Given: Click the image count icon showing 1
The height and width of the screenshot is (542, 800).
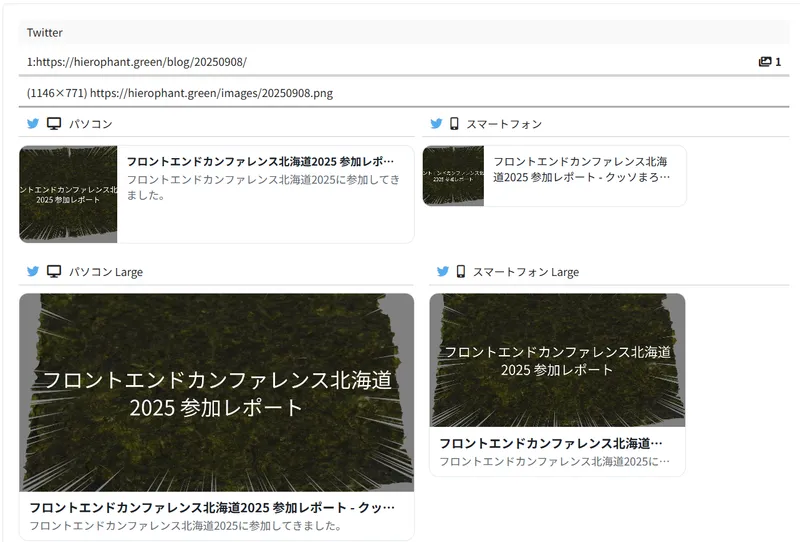Looking at the screenshot, I should click(765, 62).
